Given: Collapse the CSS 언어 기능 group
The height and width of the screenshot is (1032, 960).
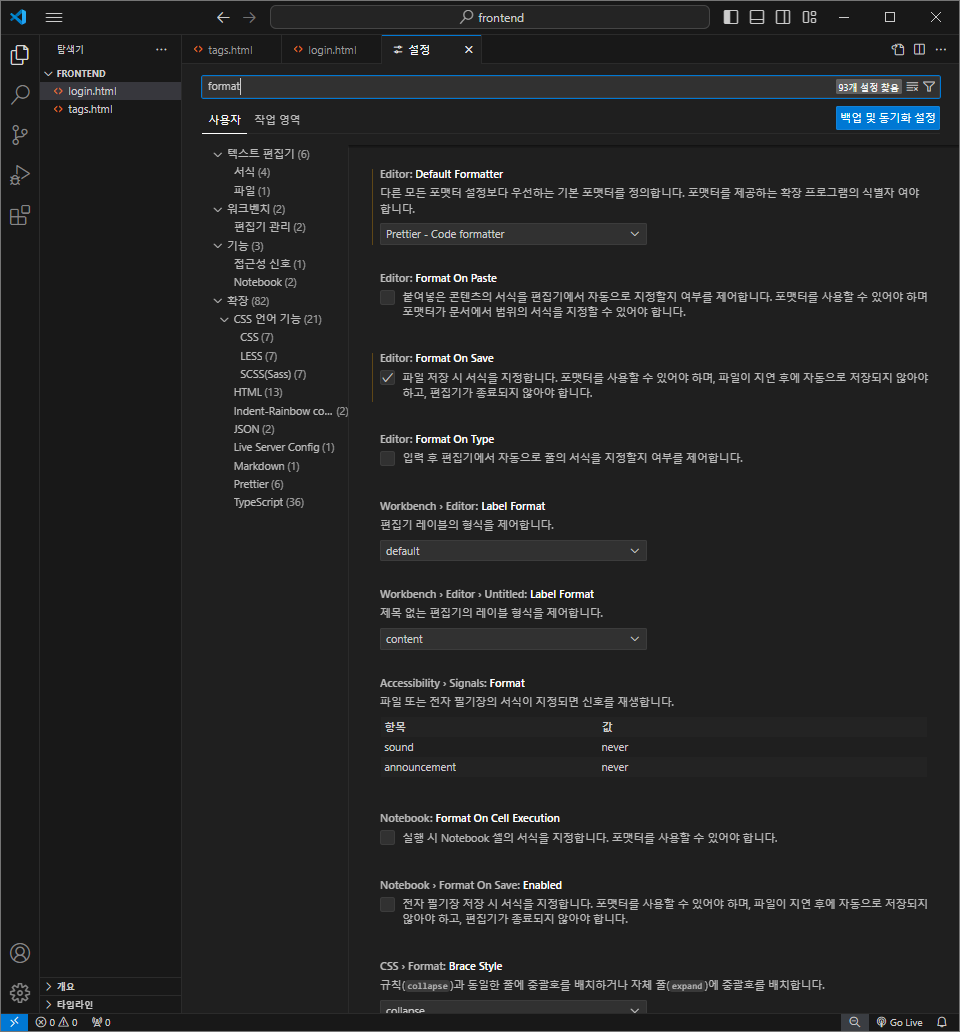Looking at the screenshot, I should coord(224,319).
